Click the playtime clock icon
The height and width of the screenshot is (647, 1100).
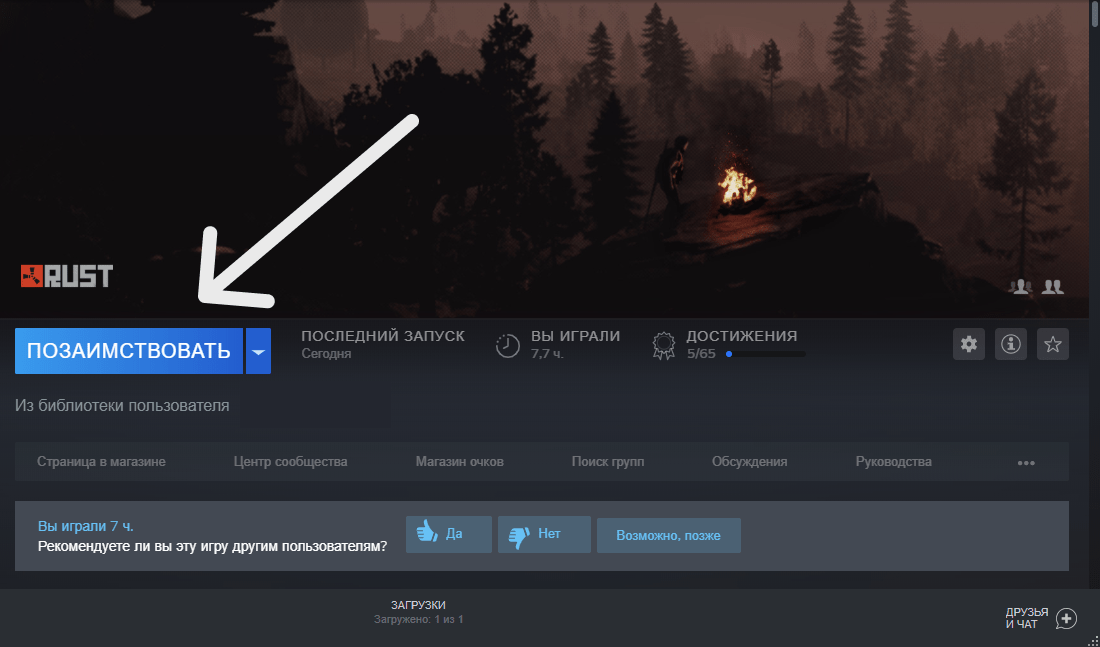507,345
